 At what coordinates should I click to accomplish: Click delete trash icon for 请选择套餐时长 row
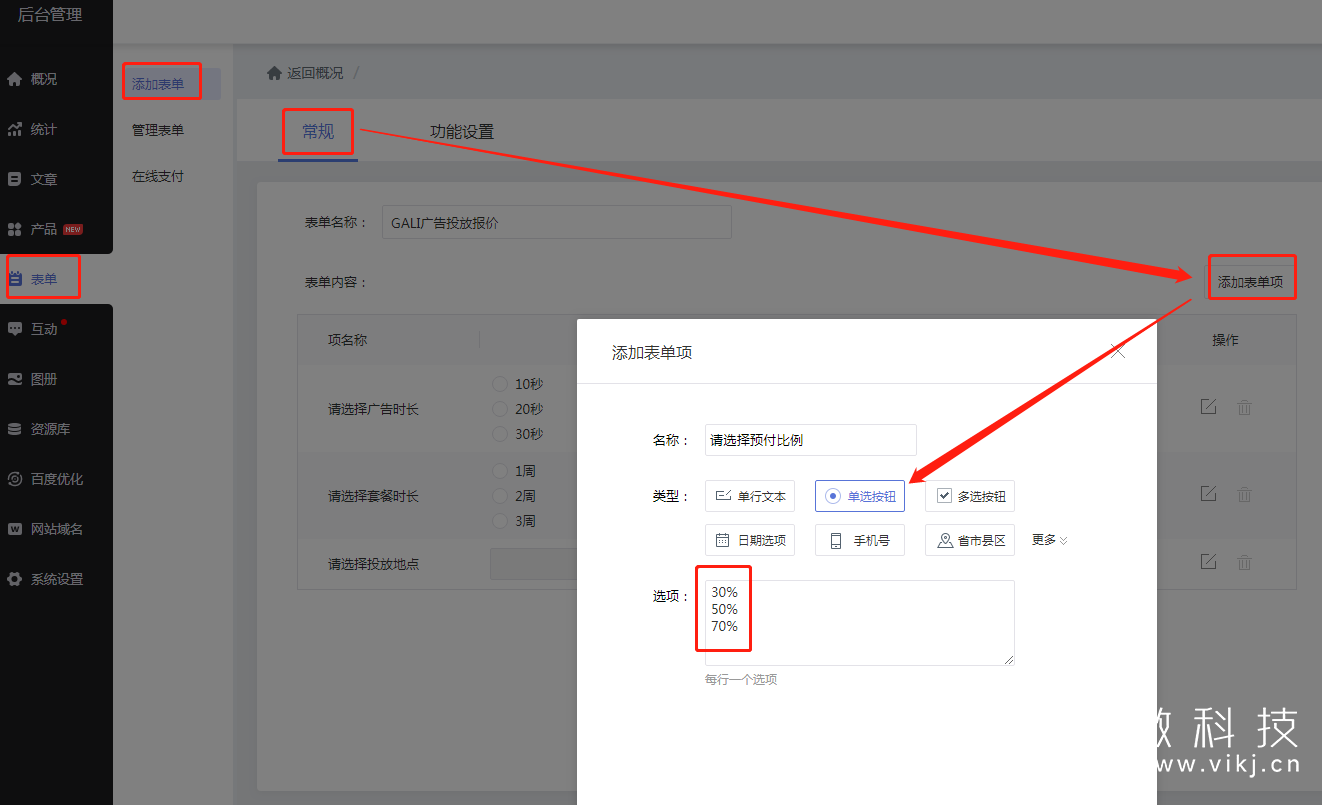[x=1244, y=494]
